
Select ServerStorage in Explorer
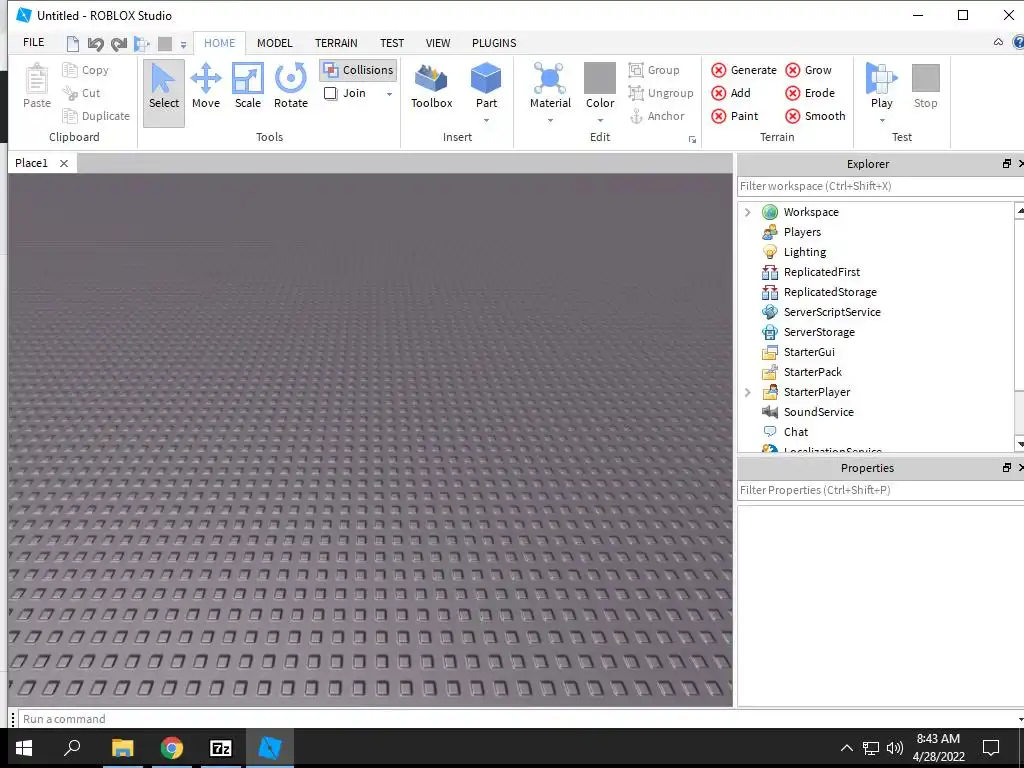pos(819,332)
